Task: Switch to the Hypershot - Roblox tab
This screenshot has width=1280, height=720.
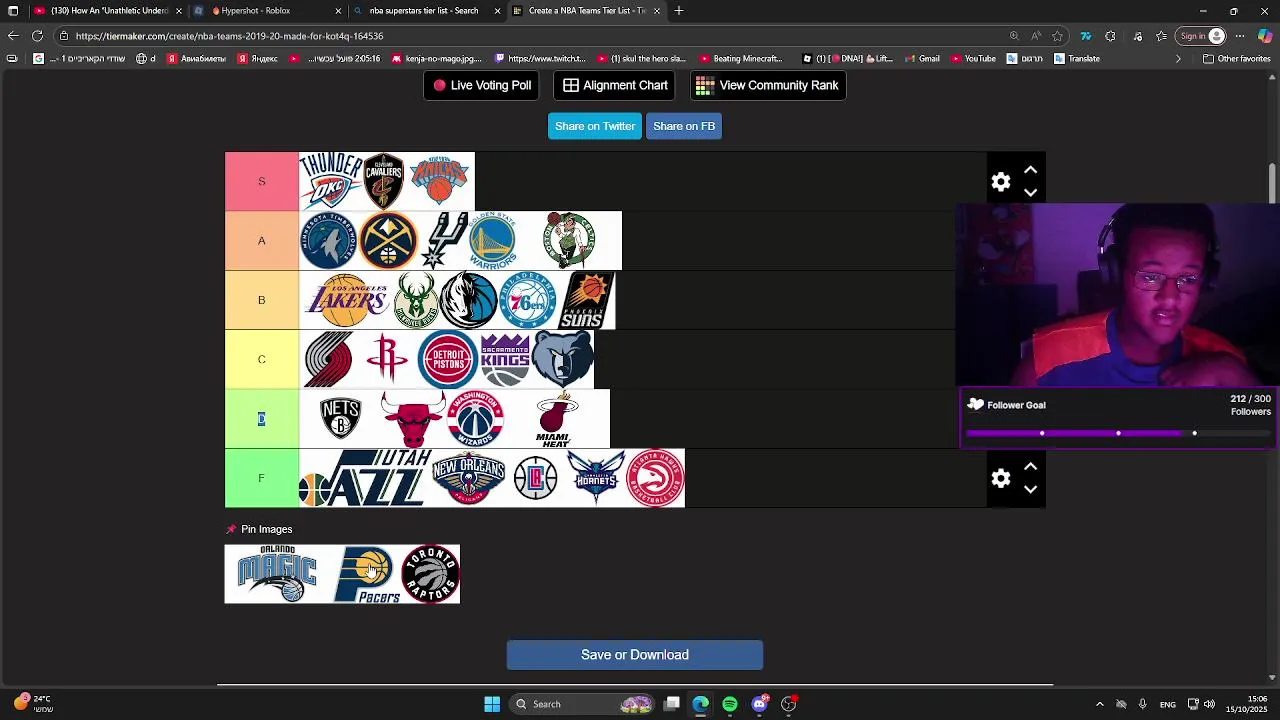Action: [267, 11]
